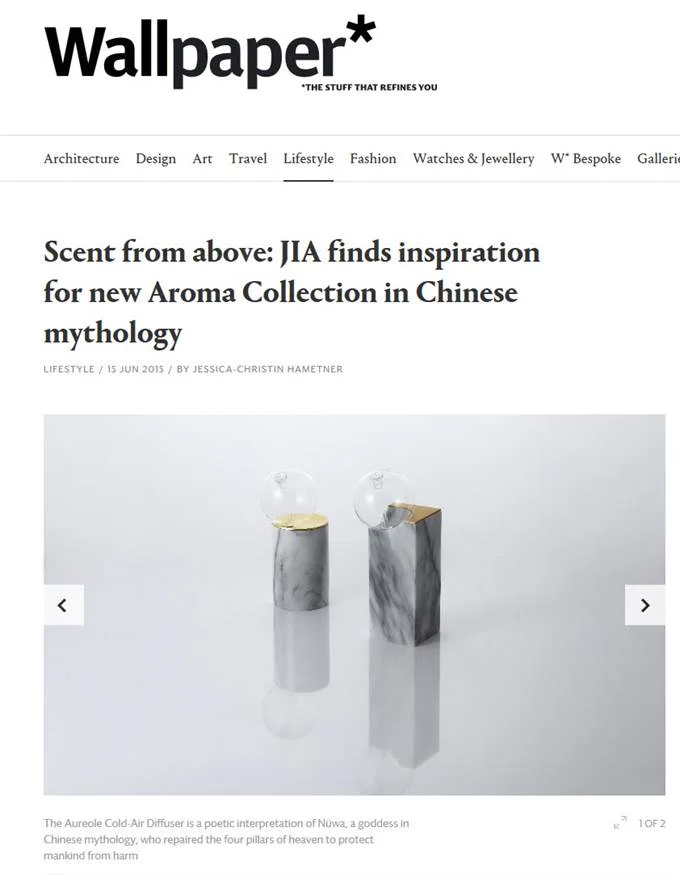Screen dimensions: 680x882
Task: Click the 15 JUN 2015 date text
Action: (x=135, y=369)
